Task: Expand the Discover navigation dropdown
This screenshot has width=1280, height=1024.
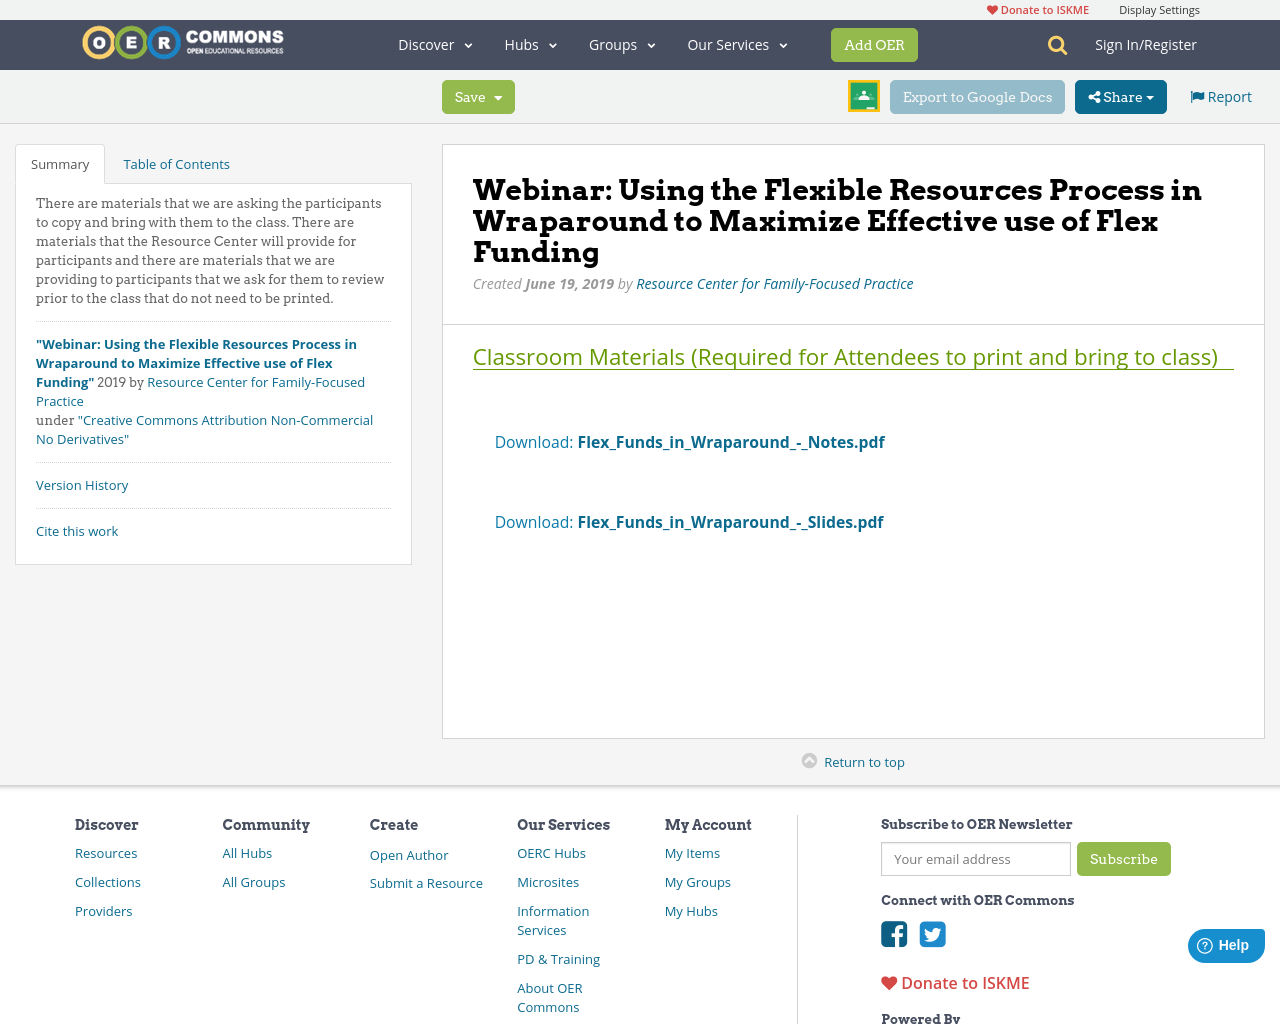Action: tap(432, 44)
